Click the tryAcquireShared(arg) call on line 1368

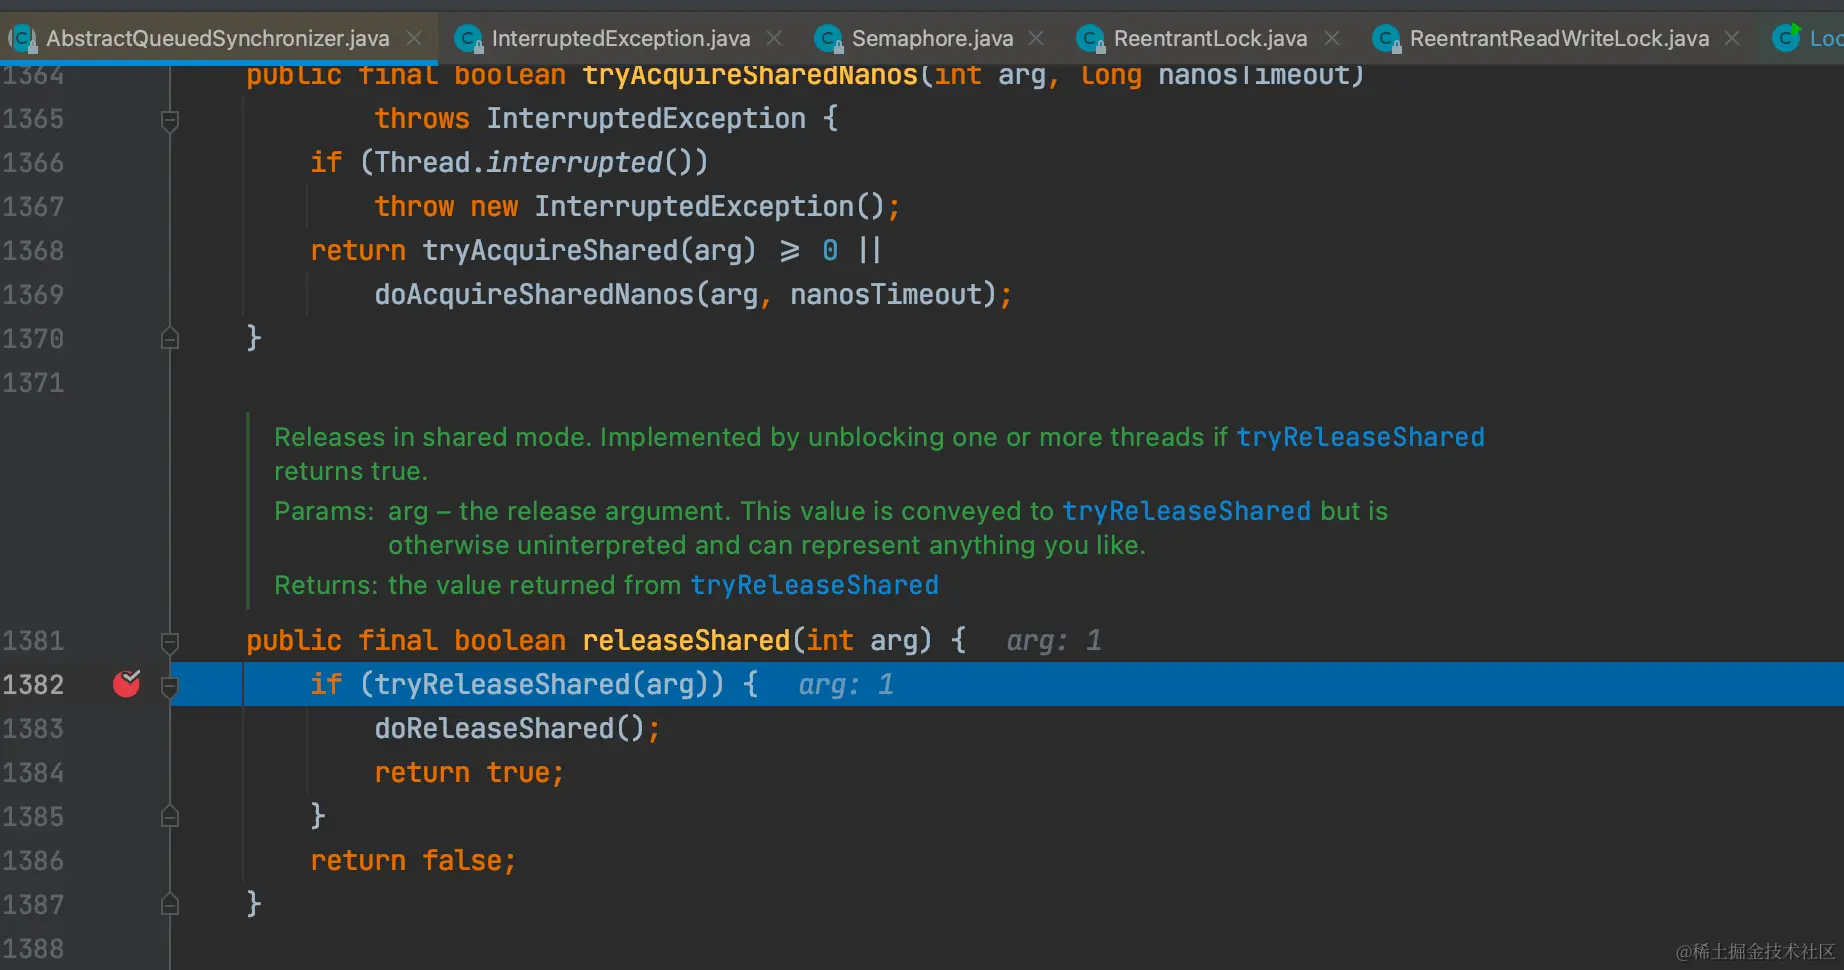(x=589, y=250)
